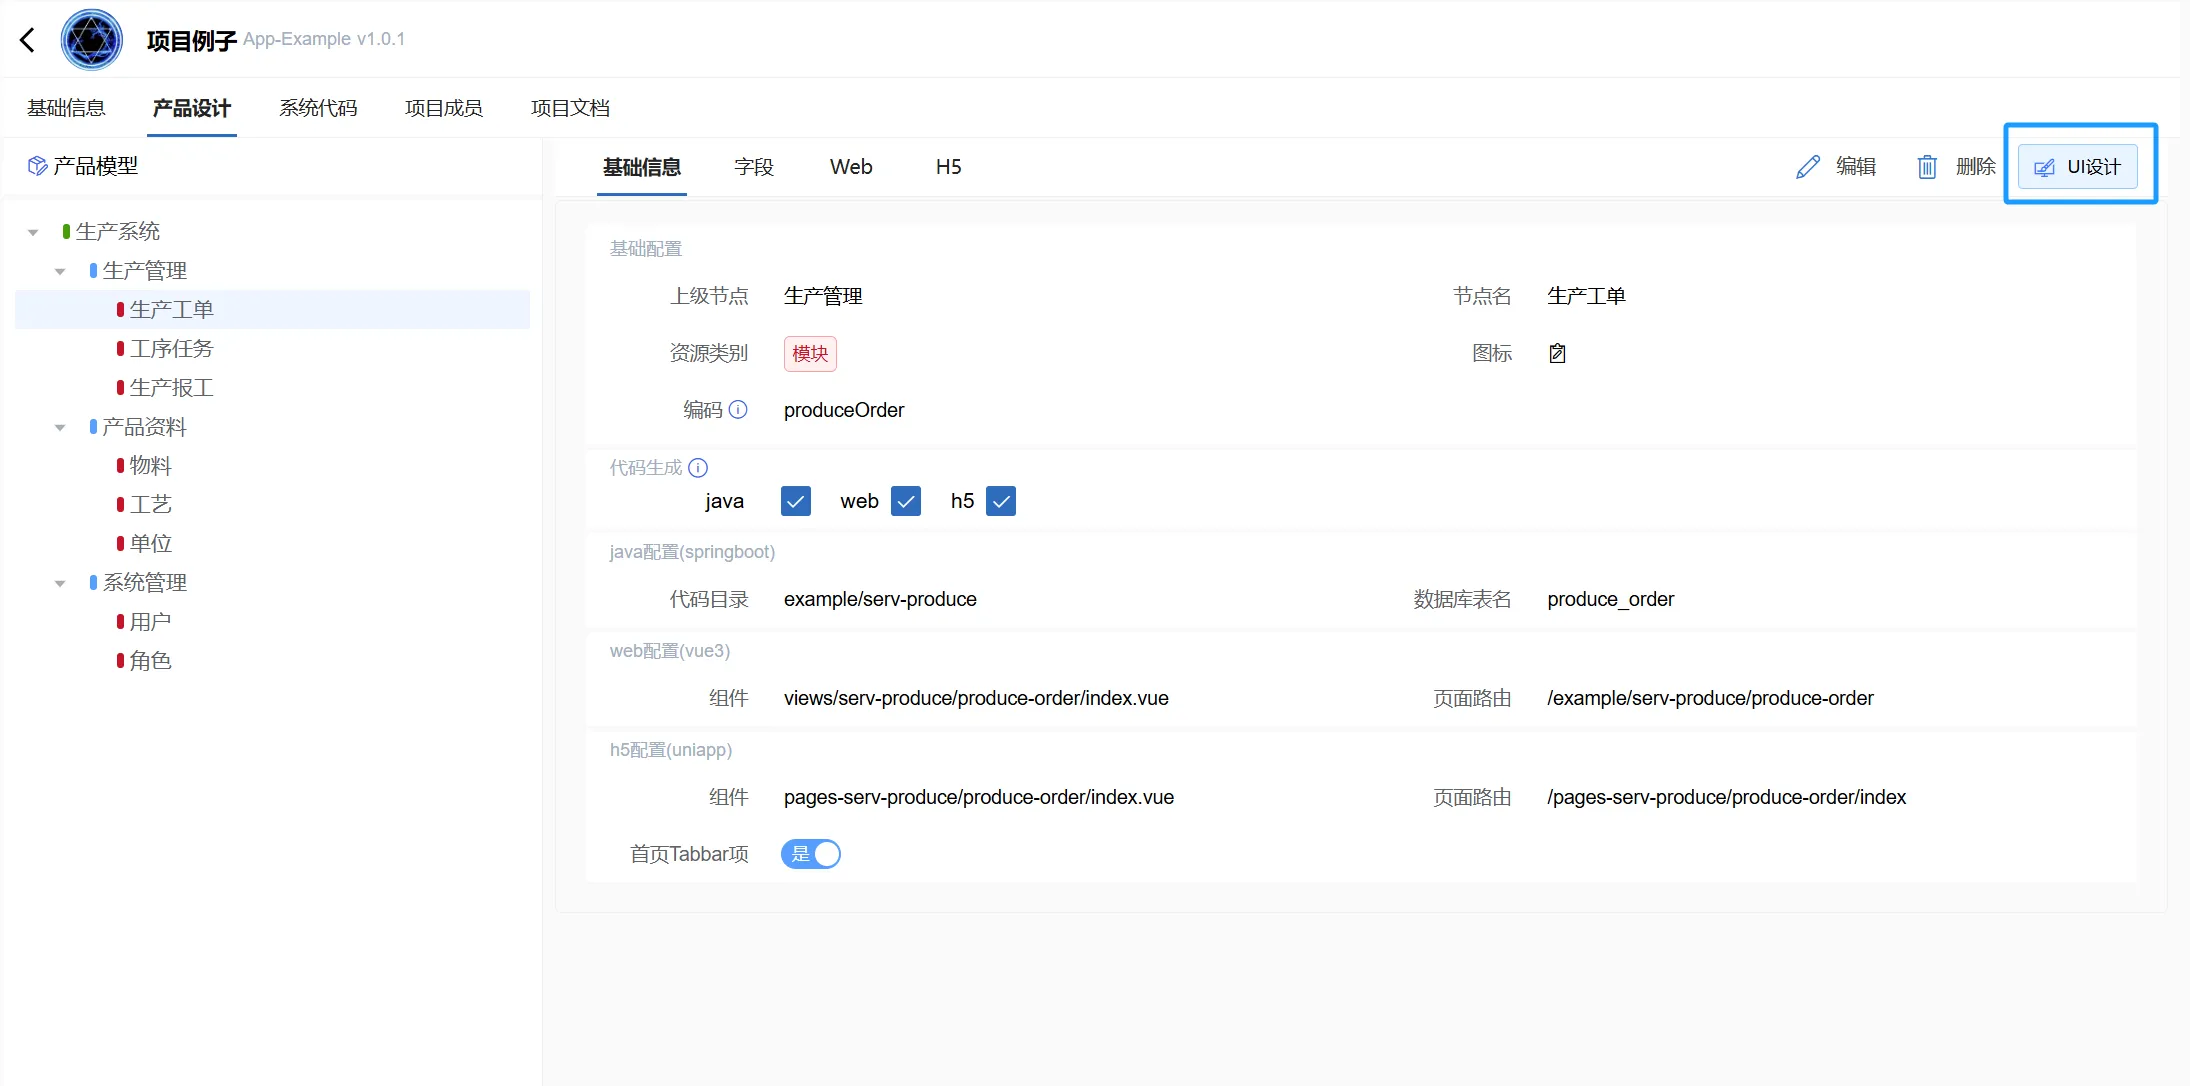Click the edit pencil icon
The width and height of the screenshot is (2190, 1086).
coord(1807,167)
